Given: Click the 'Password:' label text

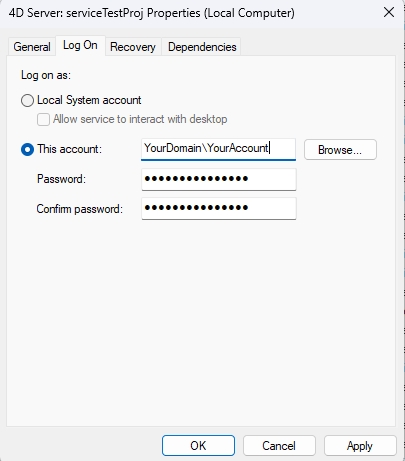Looking at the screenshot, I should pyautogui.click(x=61, y=179).
